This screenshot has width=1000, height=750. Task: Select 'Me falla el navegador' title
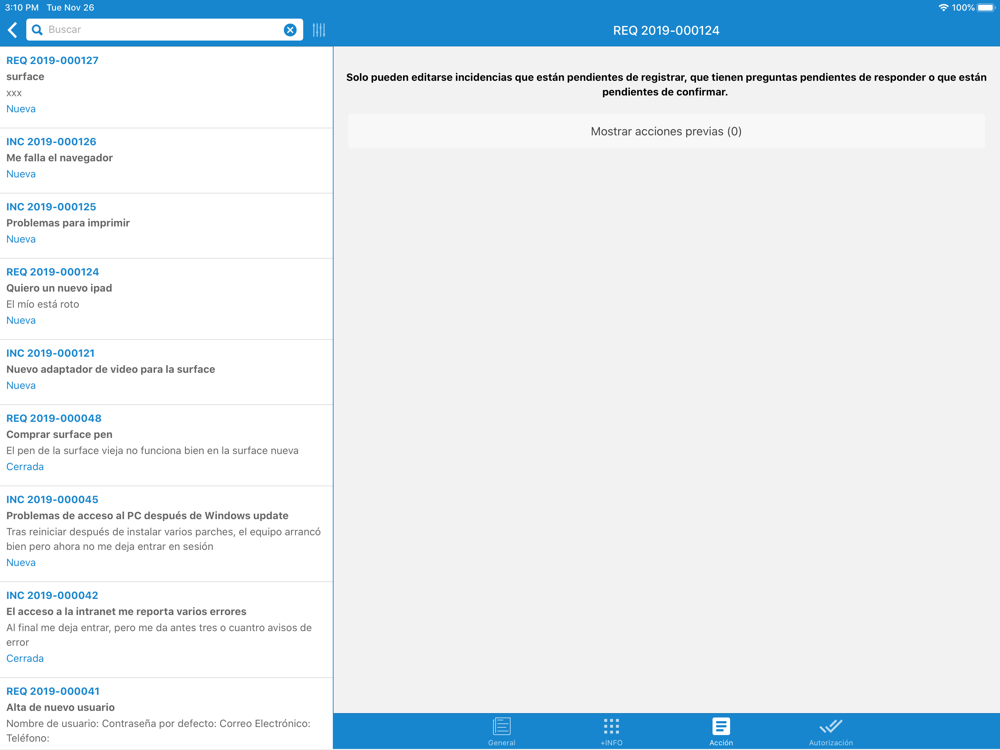click(x=59, y=158)
